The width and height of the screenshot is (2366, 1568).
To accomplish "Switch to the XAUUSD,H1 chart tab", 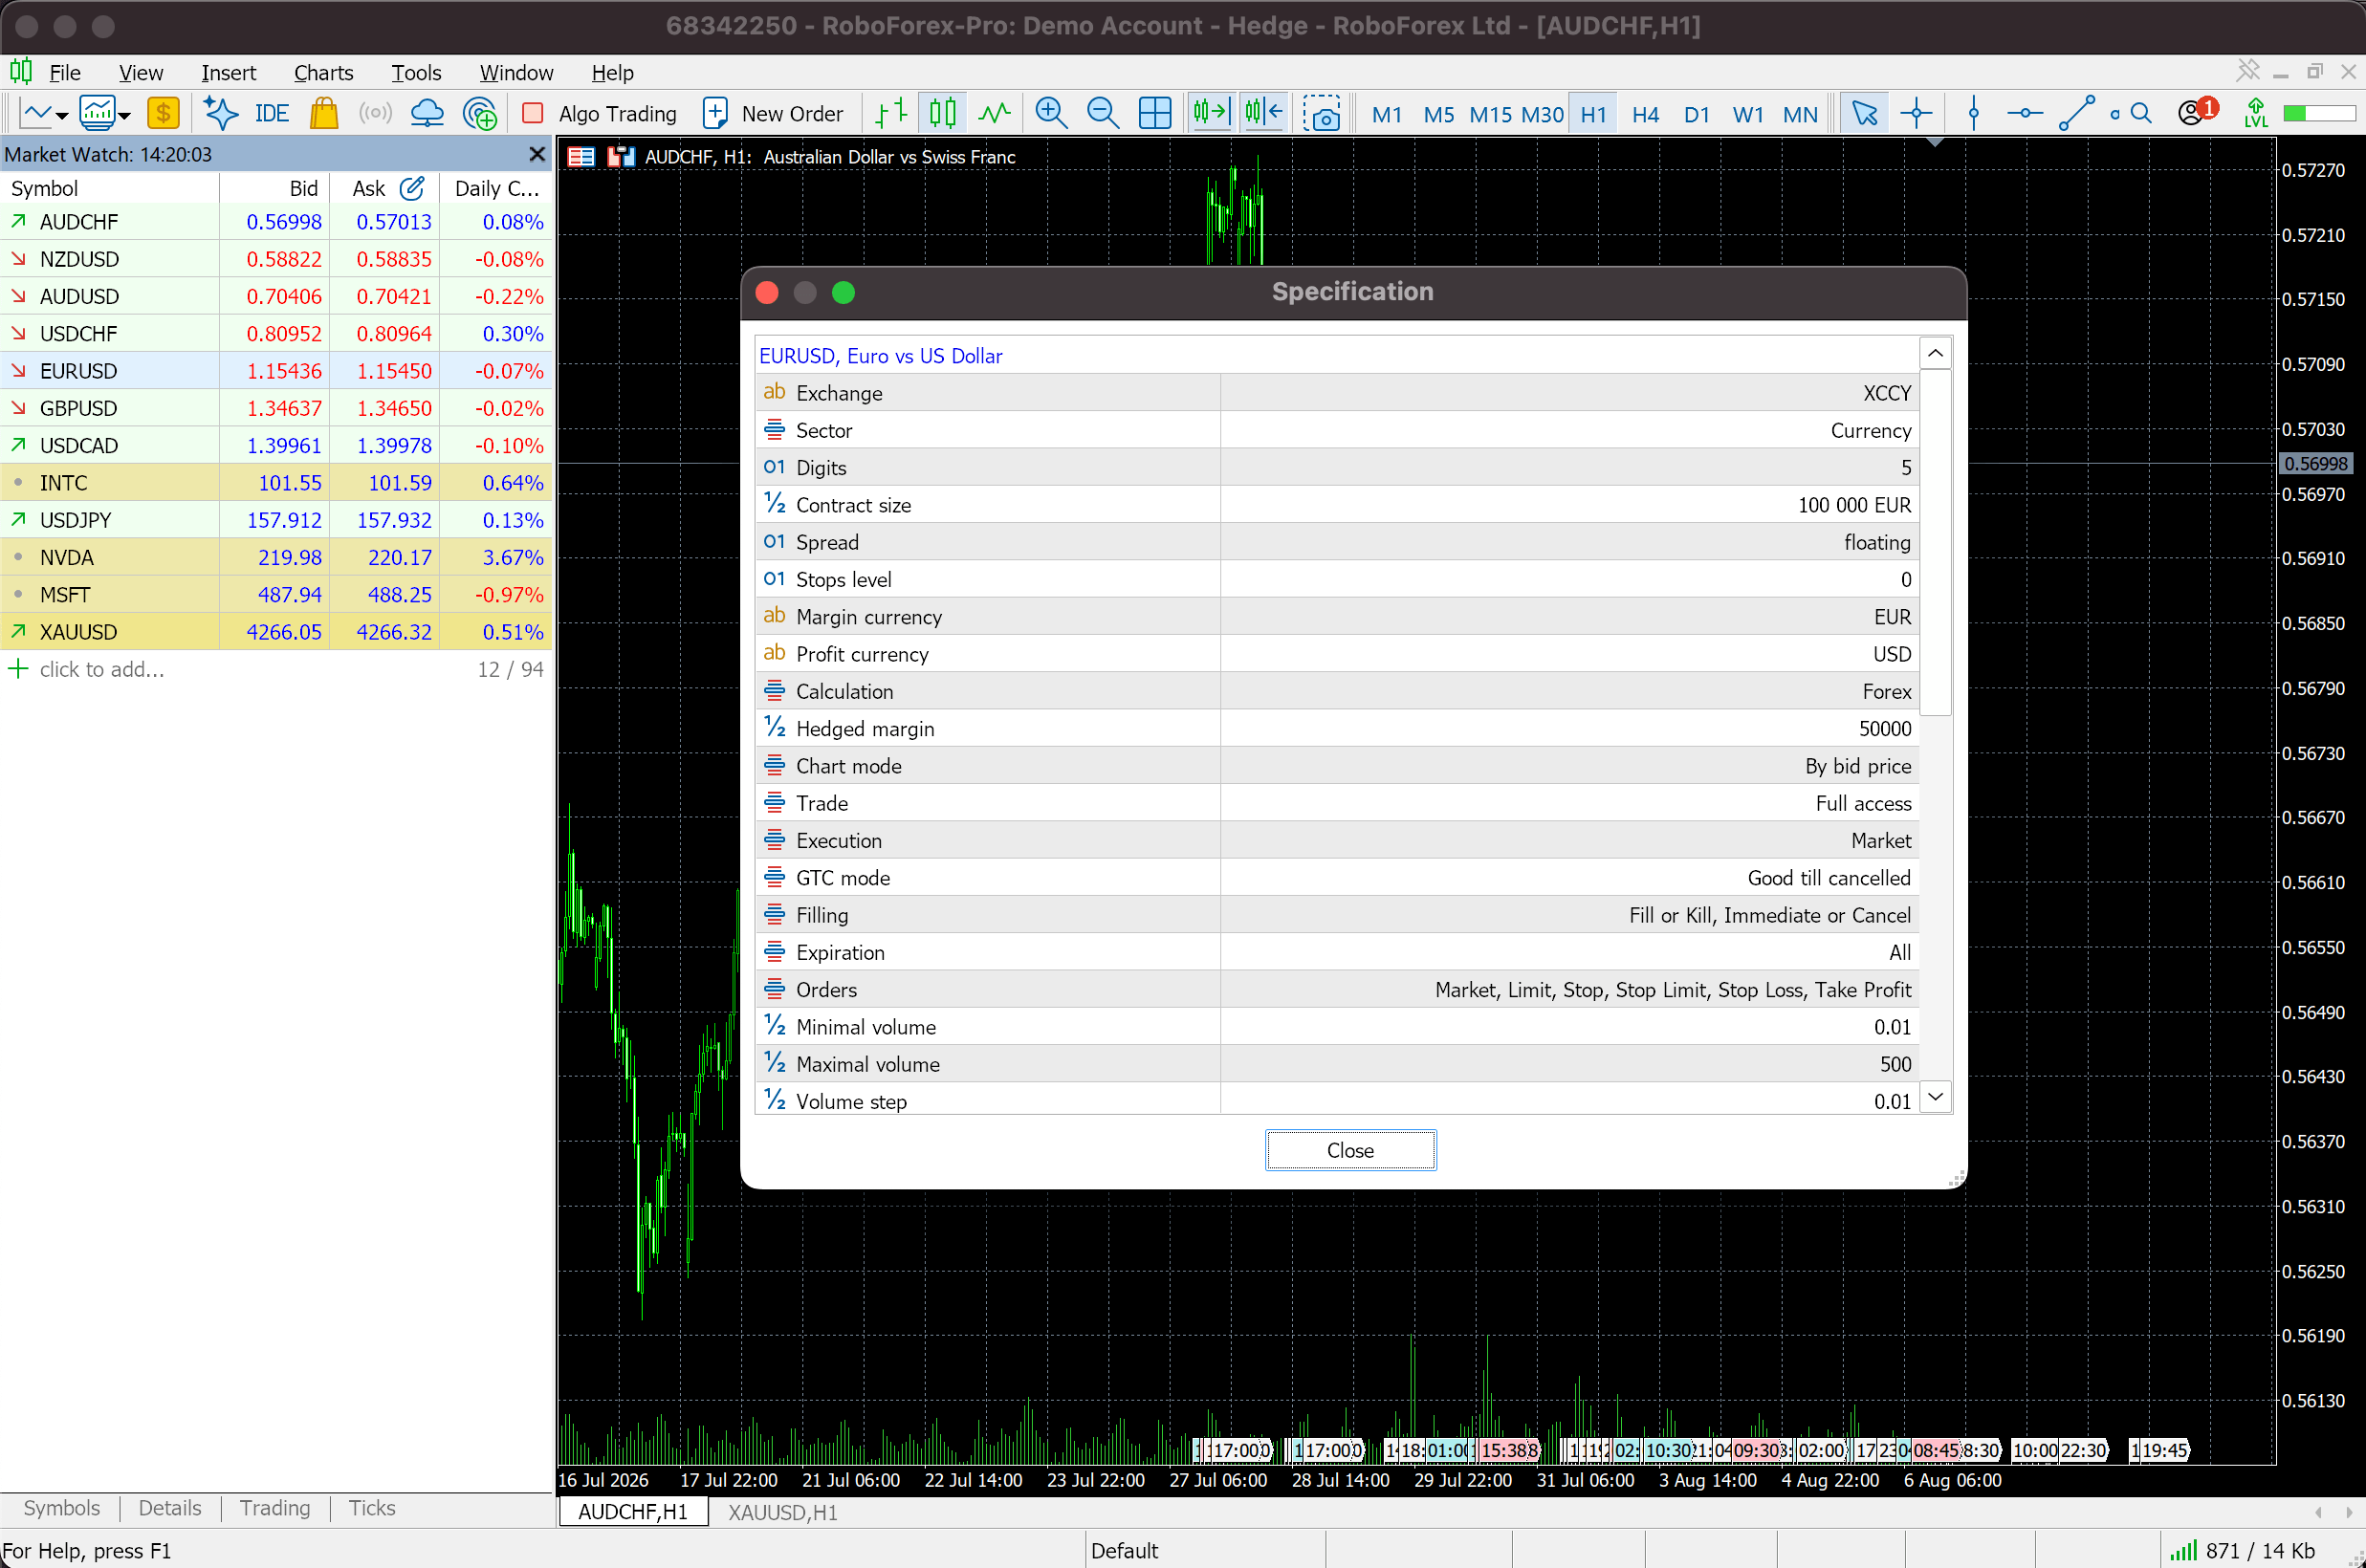I will pos(782,1513).
